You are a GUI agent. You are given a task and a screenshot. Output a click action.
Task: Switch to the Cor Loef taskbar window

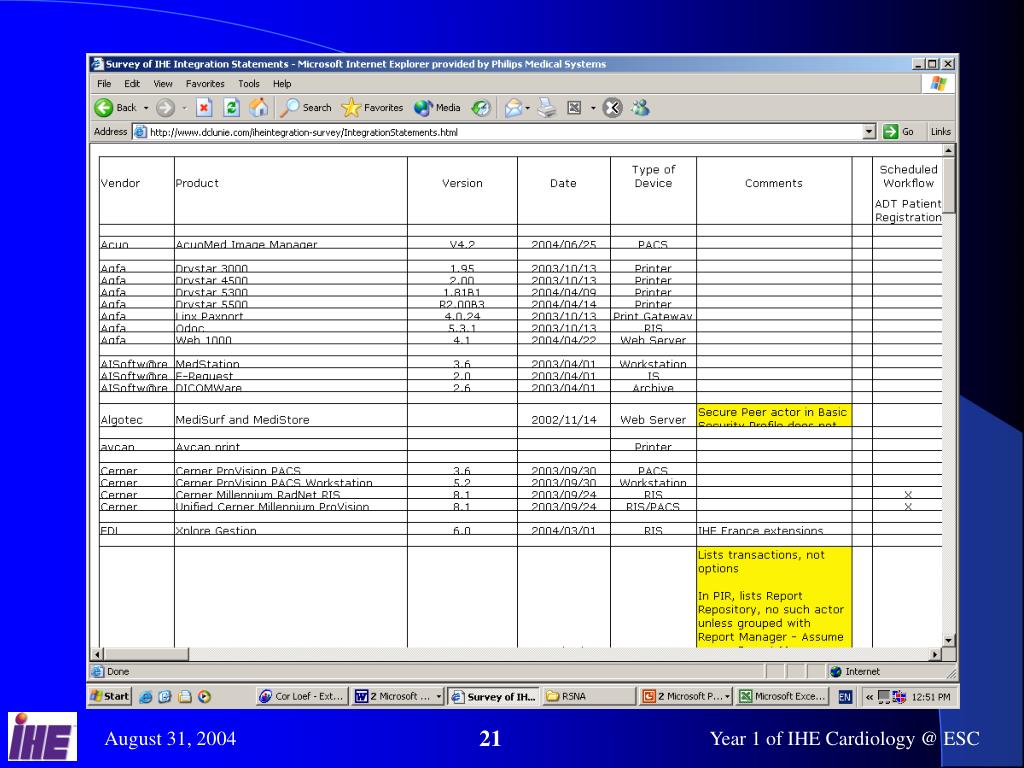tap(302, 697)
